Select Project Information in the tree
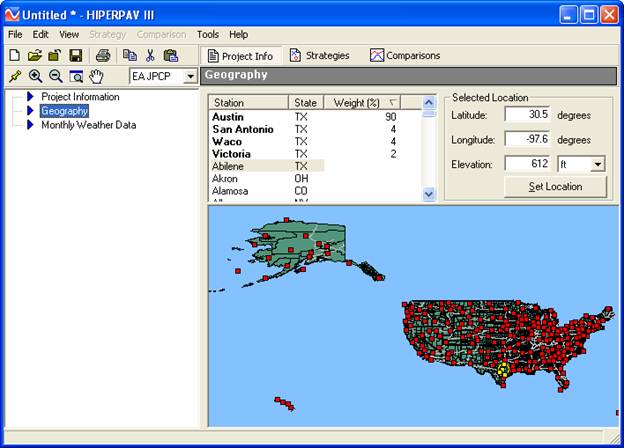This screenshot has height=448, width=624. (80, 97)
